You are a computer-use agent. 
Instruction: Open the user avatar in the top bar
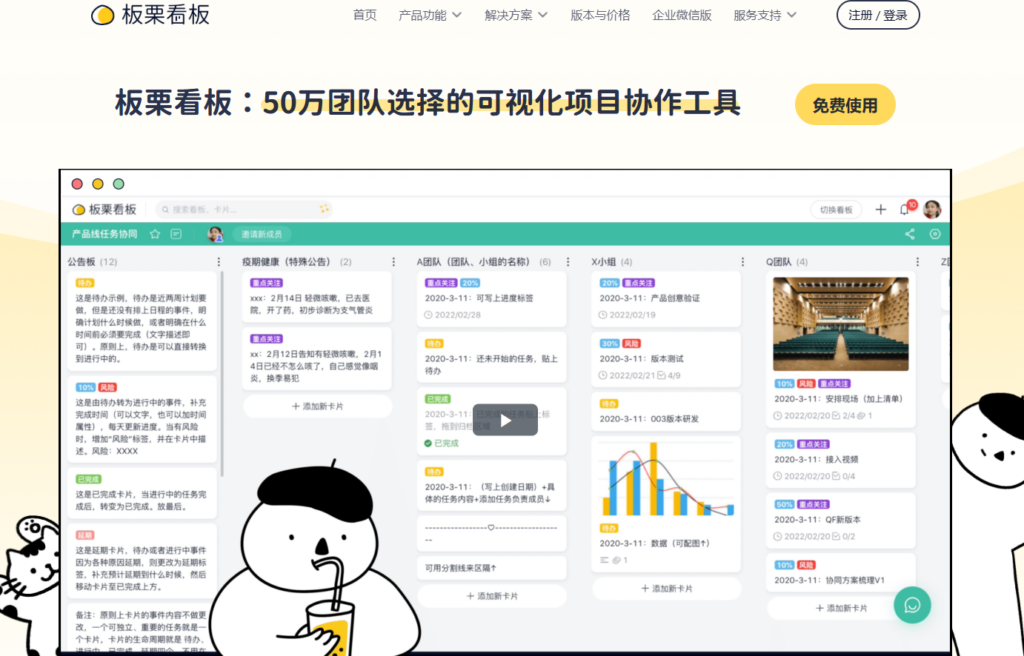[931, 209]
